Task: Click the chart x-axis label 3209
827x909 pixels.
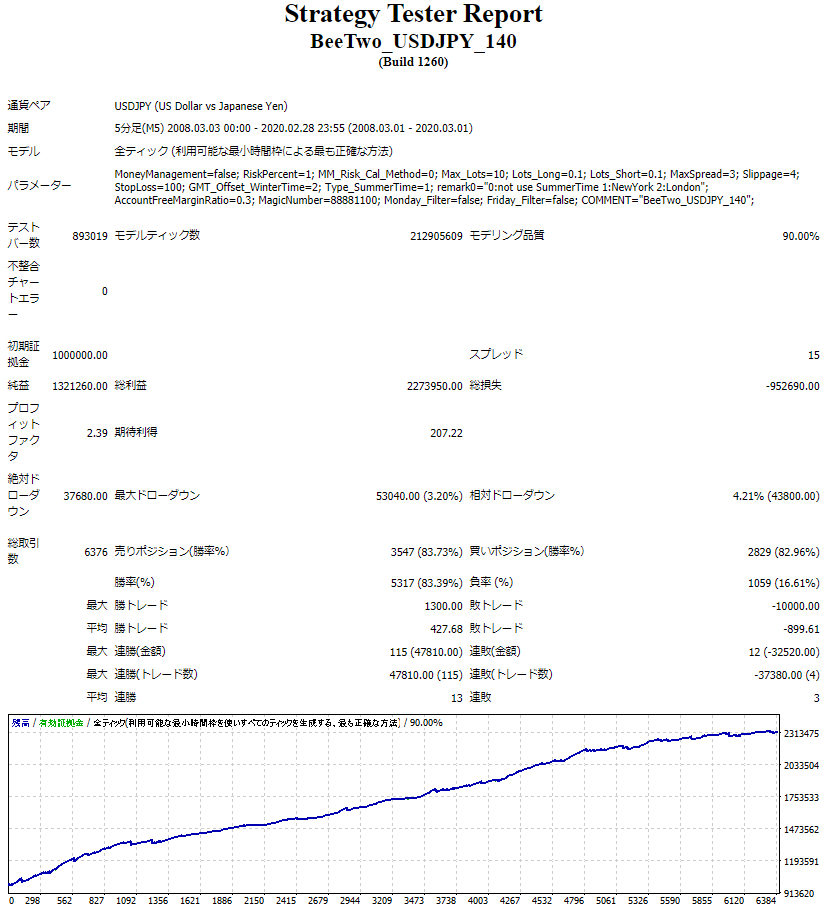Action: click(381, 900)
